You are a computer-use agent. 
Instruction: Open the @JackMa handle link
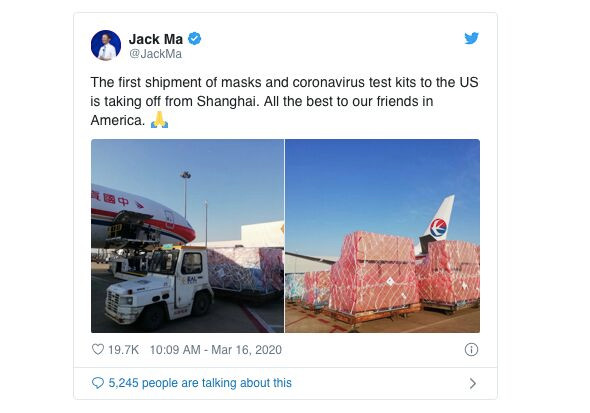(x=155, y=54)
